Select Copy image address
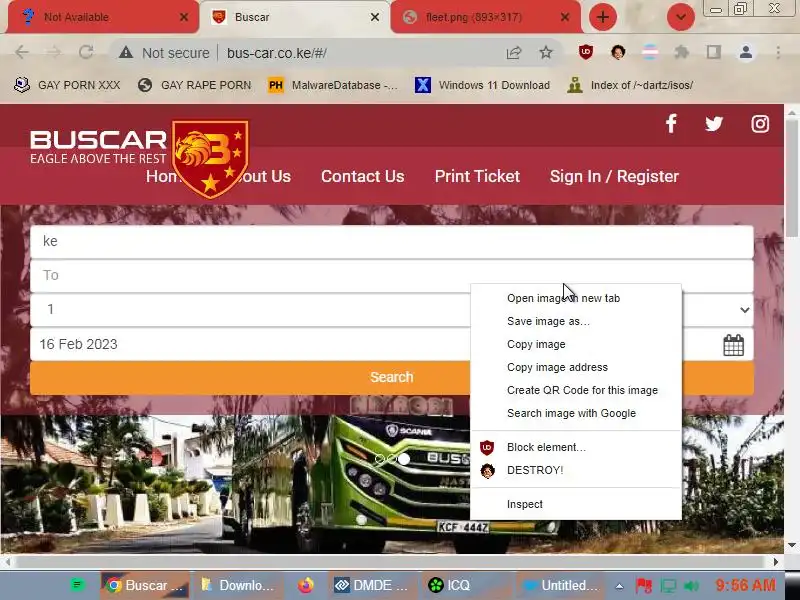Image resolution: width=800 pixels, height=600 pixels. point(576,367)
